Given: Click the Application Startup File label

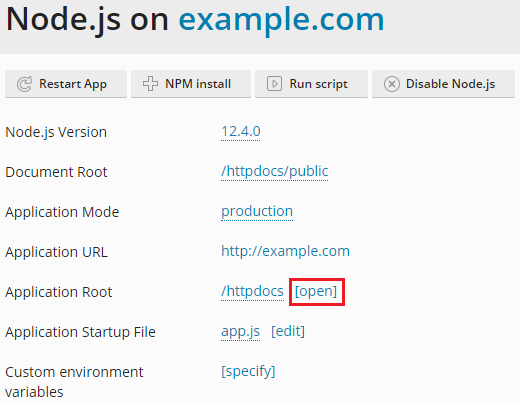Looking at the screenshot, I should click(x=80, y=332).
